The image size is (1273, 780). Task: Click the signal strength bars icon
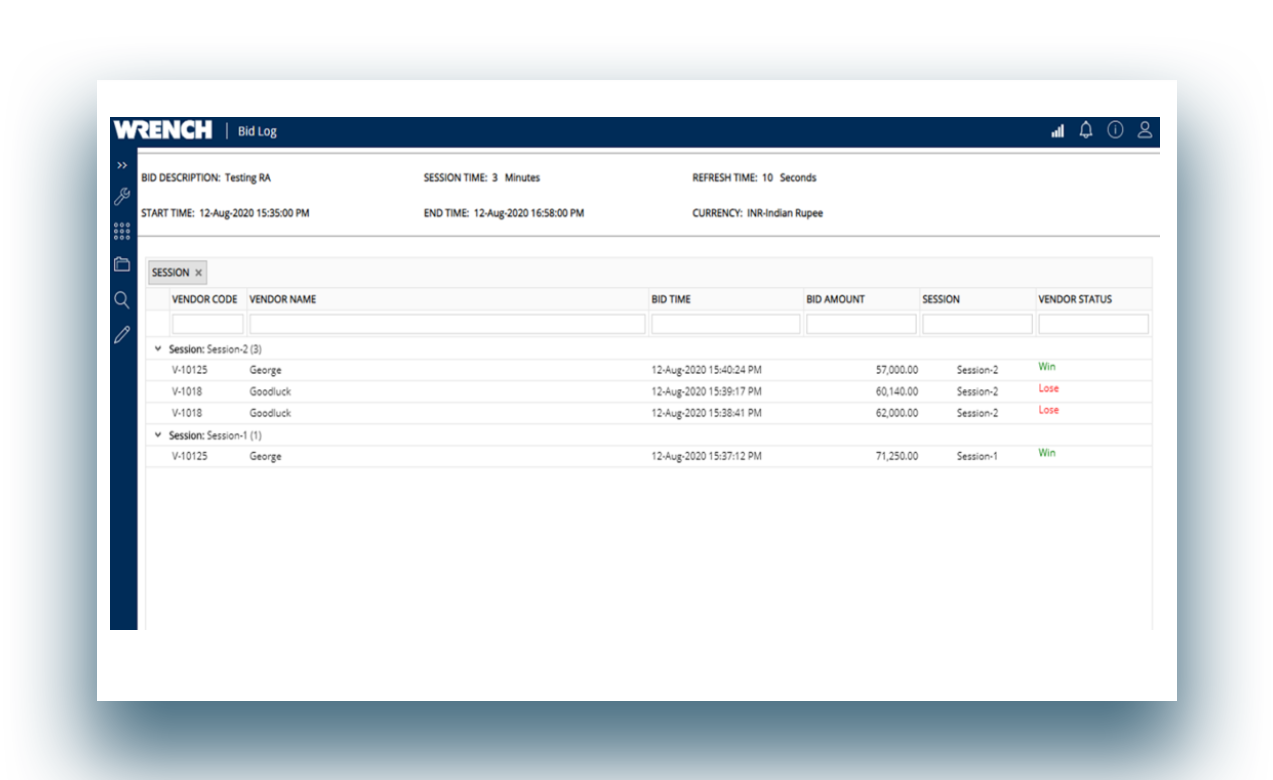pyautogui.click(x=1058, y=131)
